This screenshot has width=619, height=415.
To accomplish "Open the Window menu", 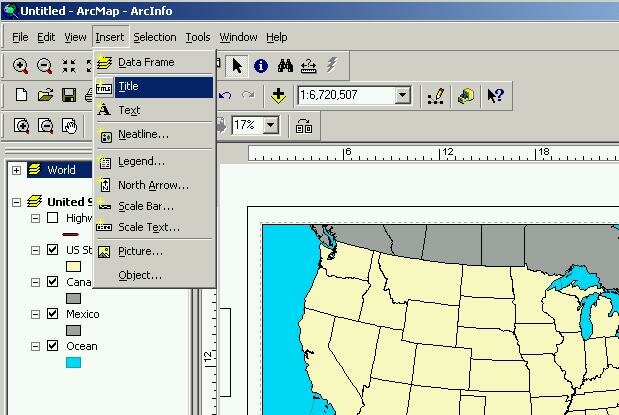I will (x=238, y=37).
